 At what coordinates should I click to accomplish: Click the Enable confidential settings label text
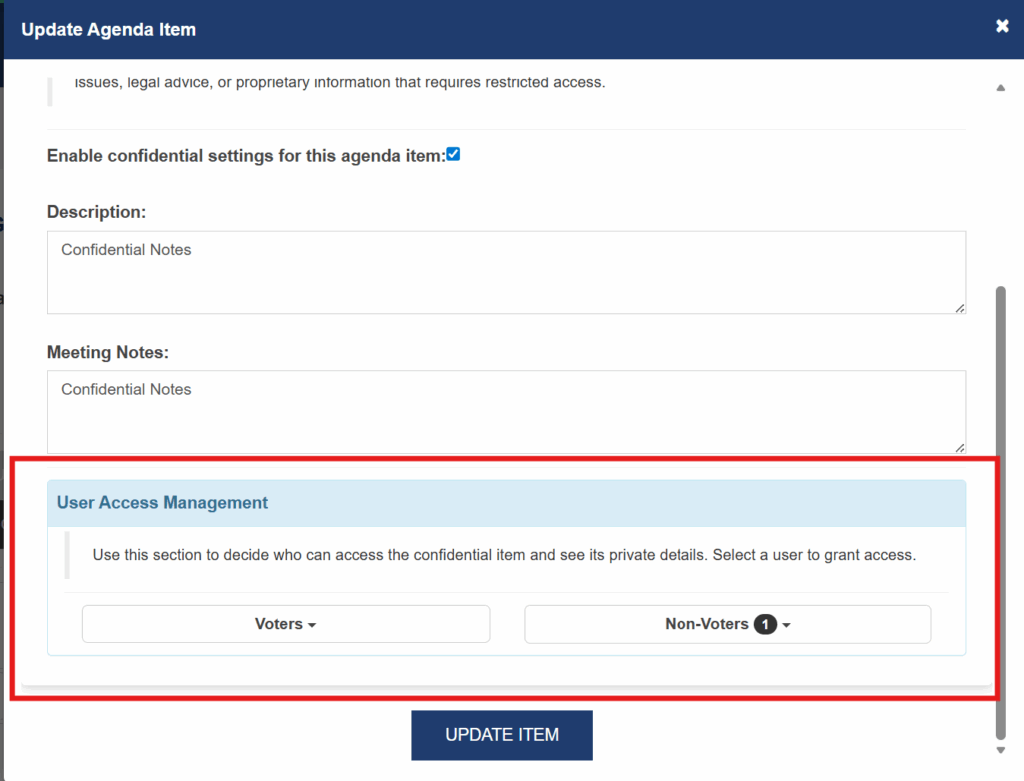click(245, 156)
